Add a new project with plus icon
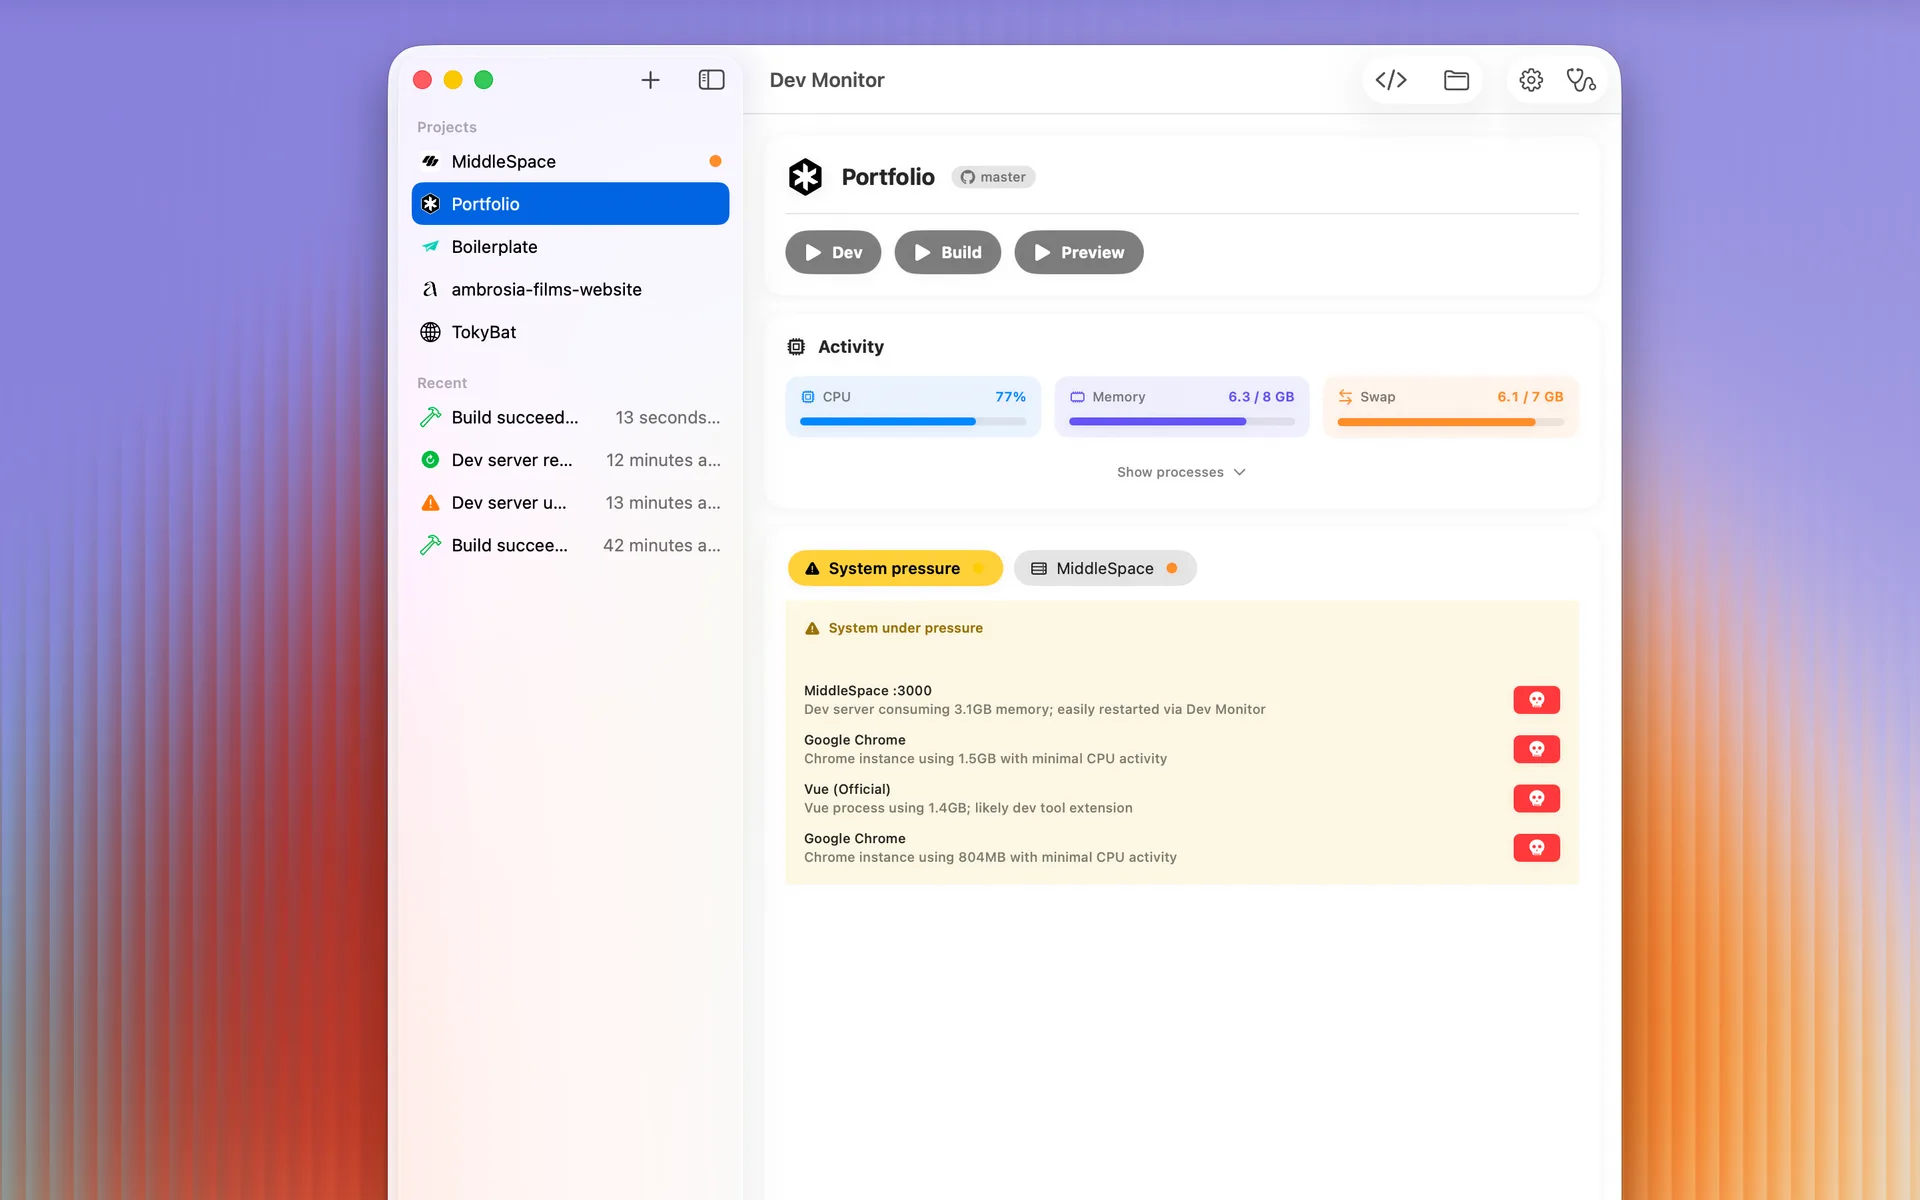Image resolution: width=1920 pixels, height=1200 pixels. 650,80
